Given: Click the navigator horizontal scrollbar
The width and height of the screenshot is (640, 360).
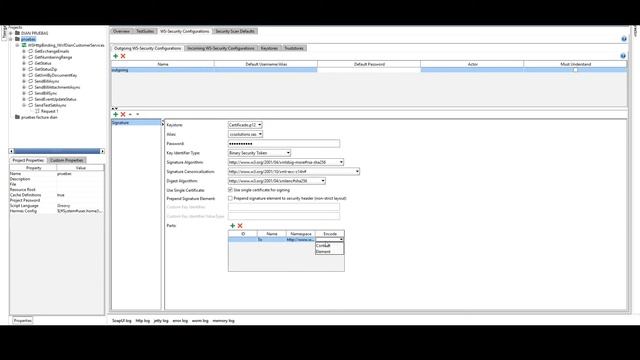Looking at the screenshot, I should [x=57, y=151].
